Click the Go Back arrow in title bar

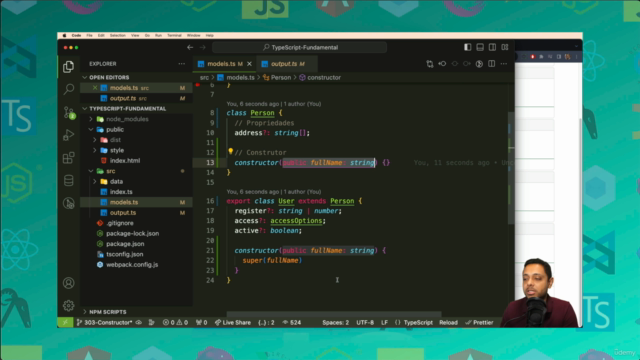click(190, 47)
